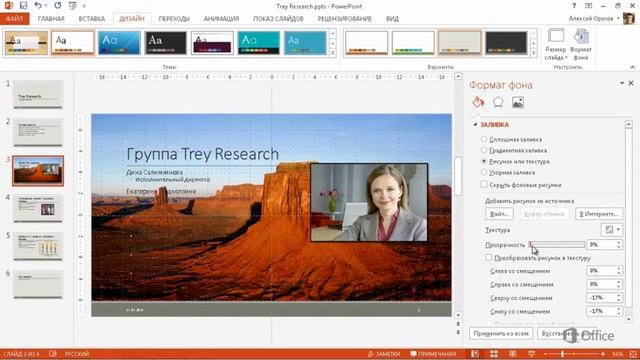
Task: Open Примечания comments pane
Action: [433, 354]
